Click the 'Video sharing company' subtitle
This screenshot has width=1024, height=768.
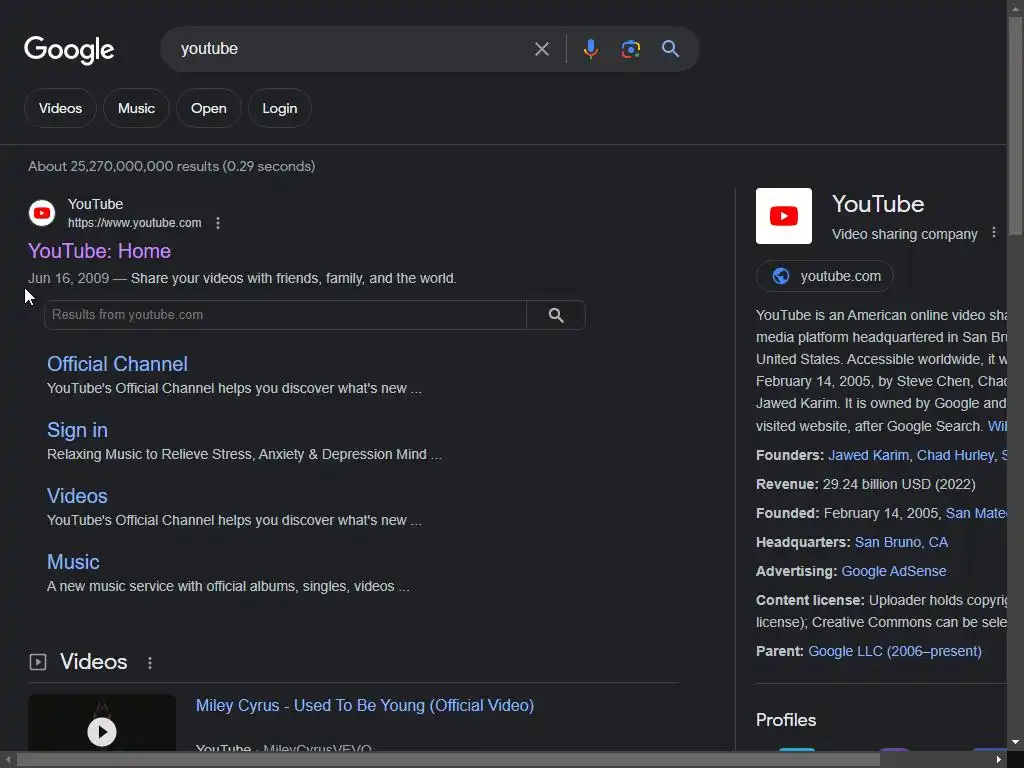point(904,234)
